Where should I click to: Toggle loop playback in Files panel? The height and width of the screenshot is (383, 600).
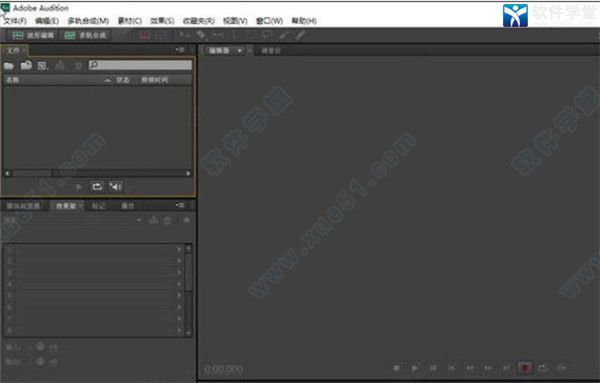pos(97,186)
